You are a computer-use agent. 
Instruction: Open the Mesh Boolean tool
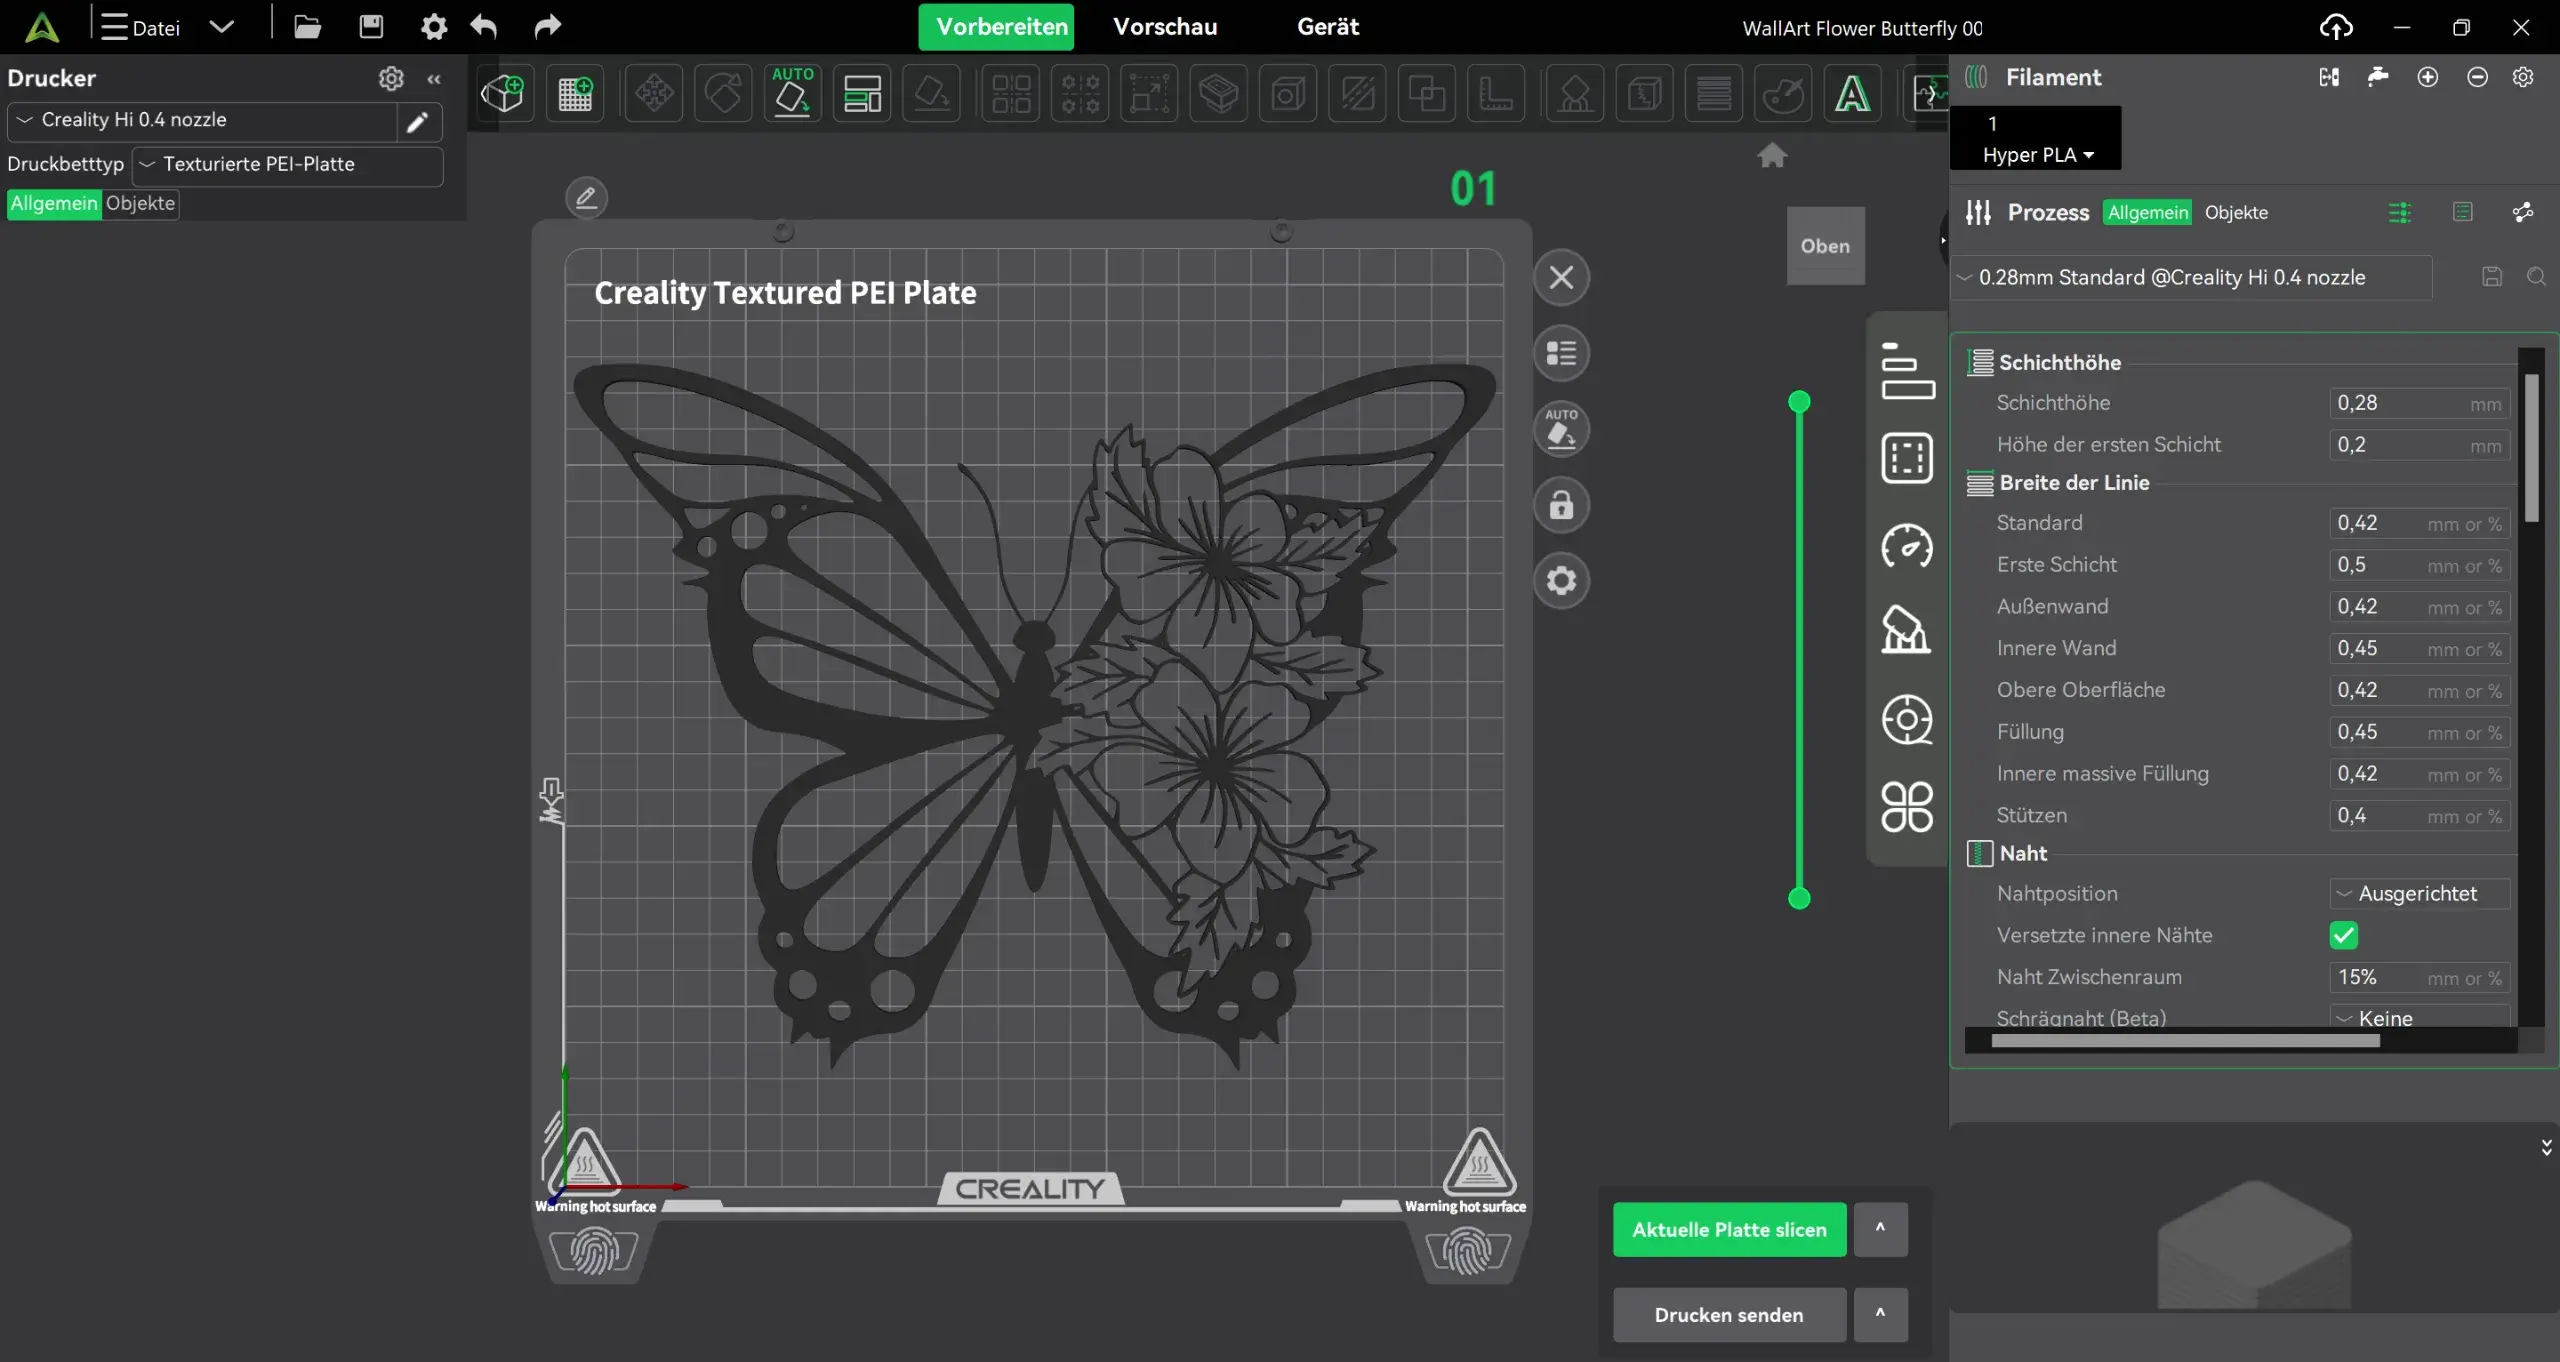click(1427, 94)
